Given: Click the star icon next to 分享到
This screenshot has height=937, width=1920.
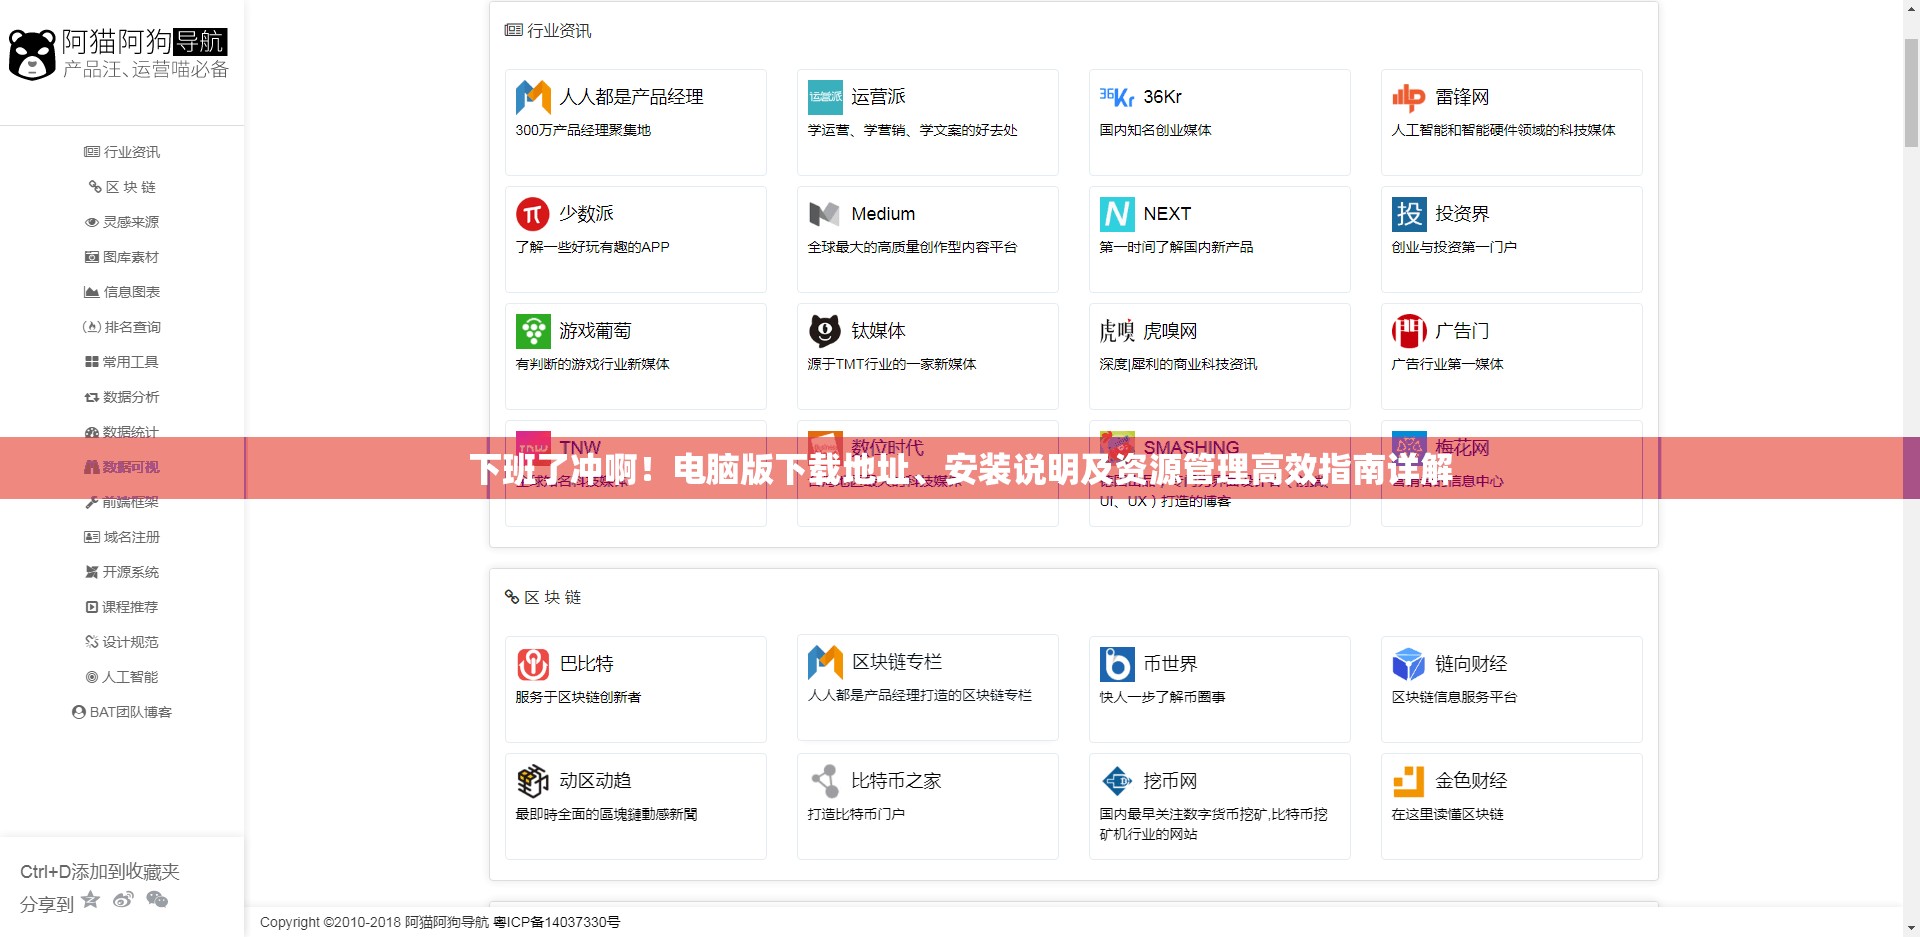Looking at the screenshot, I should point(90,900).
